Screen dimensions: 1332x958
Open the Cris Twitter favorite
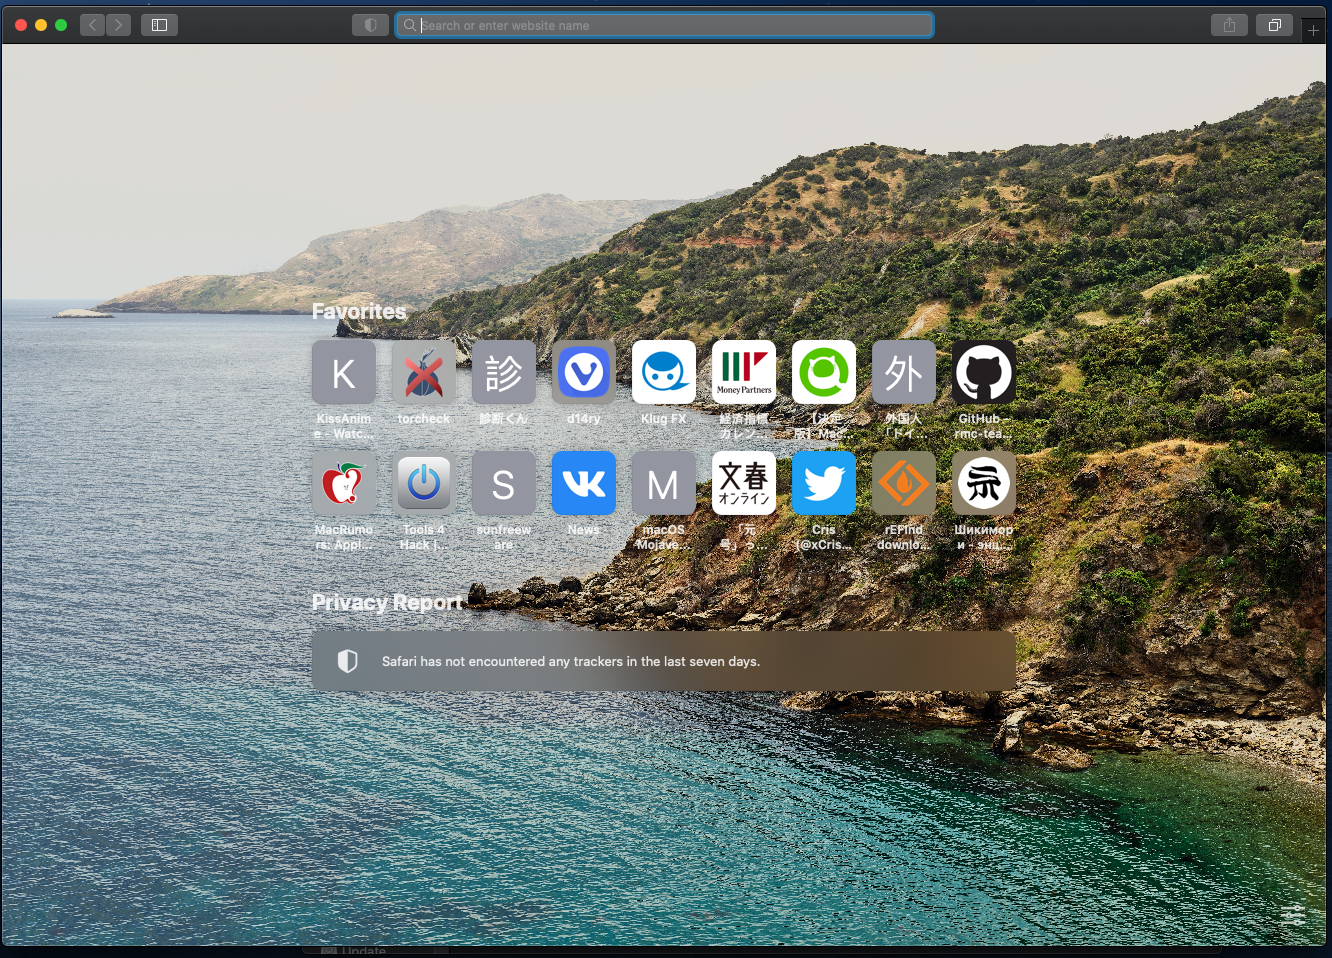(824, 483)
